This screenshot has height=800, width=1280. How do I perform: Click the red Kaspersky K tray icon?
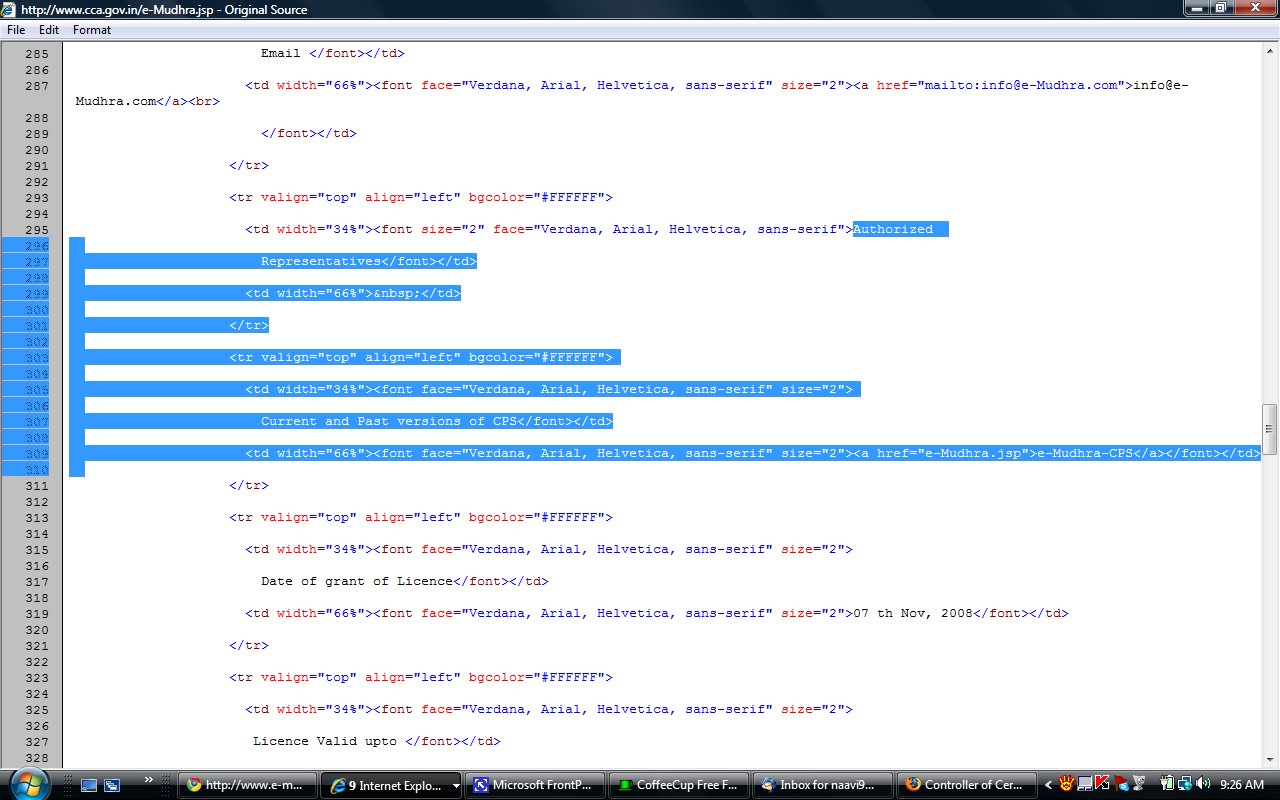(x=1102, y=785)
